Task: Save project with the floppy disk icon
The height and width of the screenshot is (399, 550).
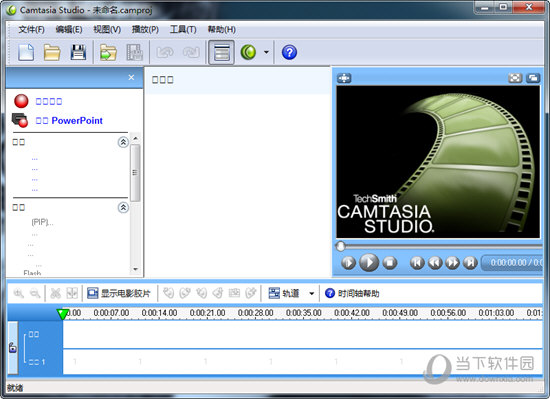Action: click(x=78, y=53)
